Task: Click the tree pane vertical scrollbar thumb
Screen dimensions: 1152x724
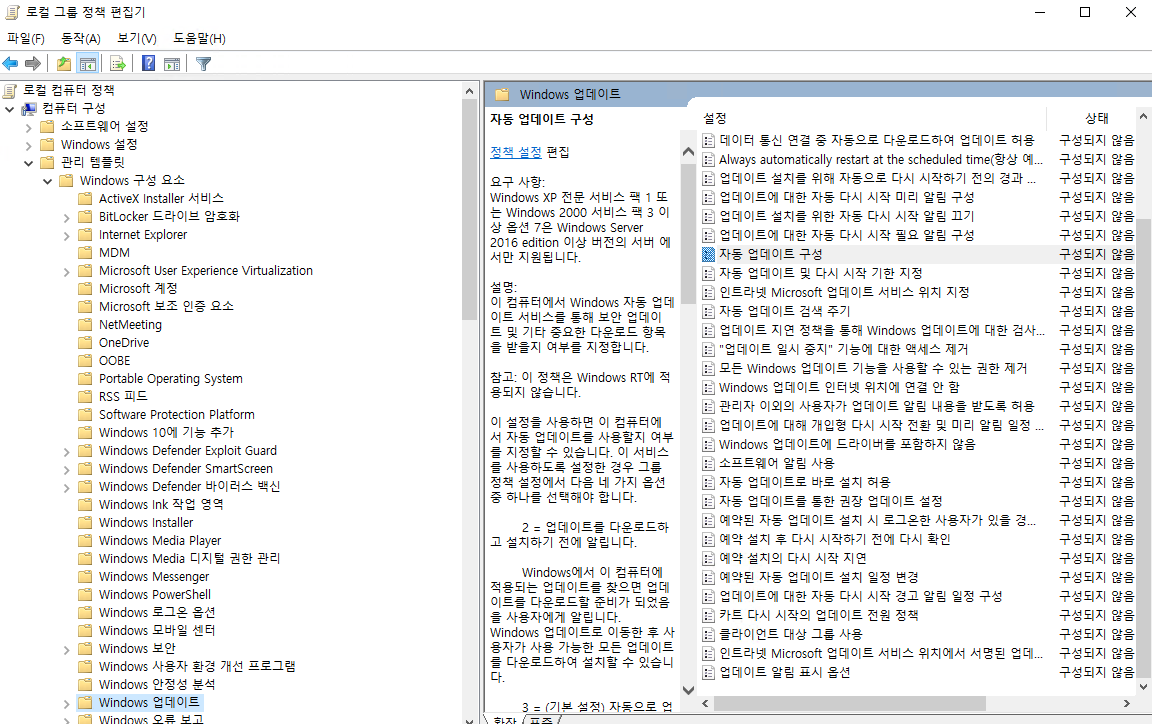Action: point(469,209)
